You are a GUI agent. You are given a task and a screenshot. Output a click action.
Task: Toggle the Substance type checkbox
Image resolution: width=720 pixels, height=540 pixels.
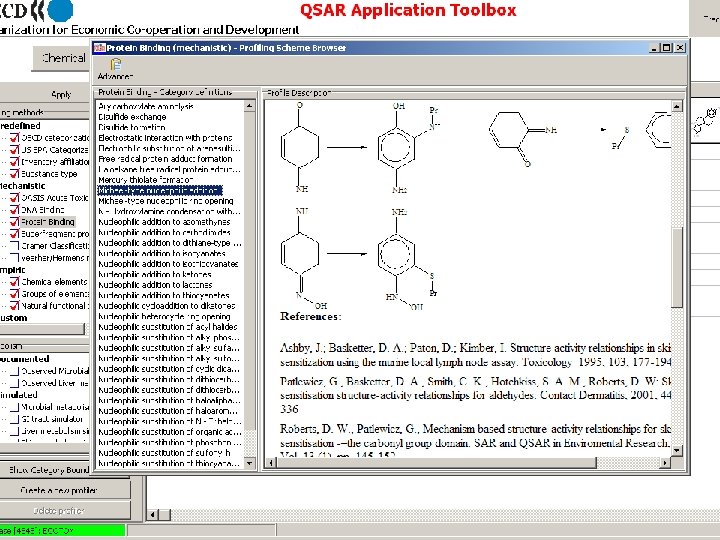click(x=14, y=174)
